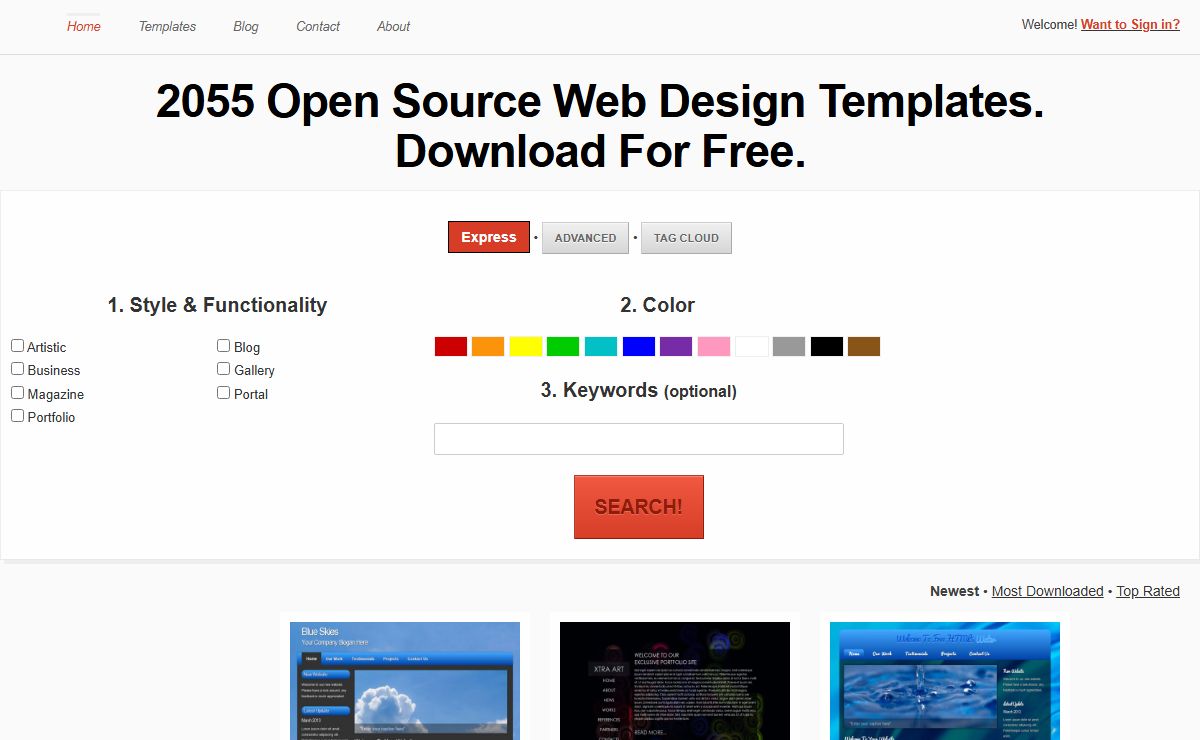This screenshot has height=740, width=1200.
Task: Enable the Magazine checkbox
Action: click(x=17, y=393)
